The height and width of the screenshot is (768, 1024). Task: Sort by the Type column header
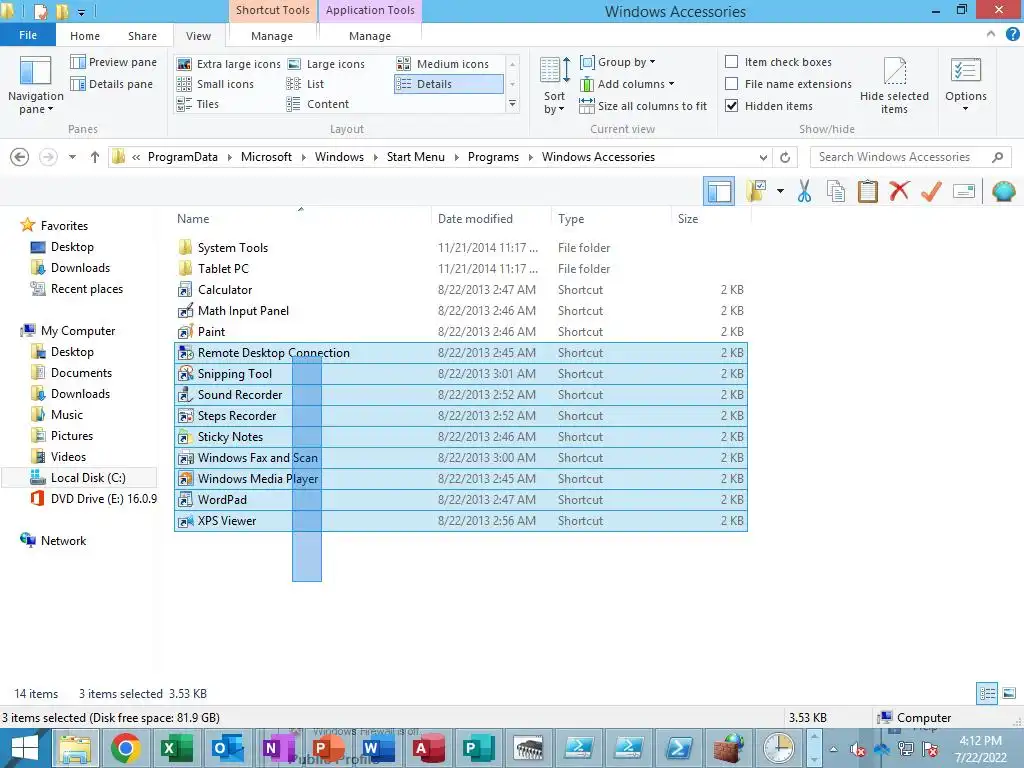pyautogui.click(x=611, y=219)
